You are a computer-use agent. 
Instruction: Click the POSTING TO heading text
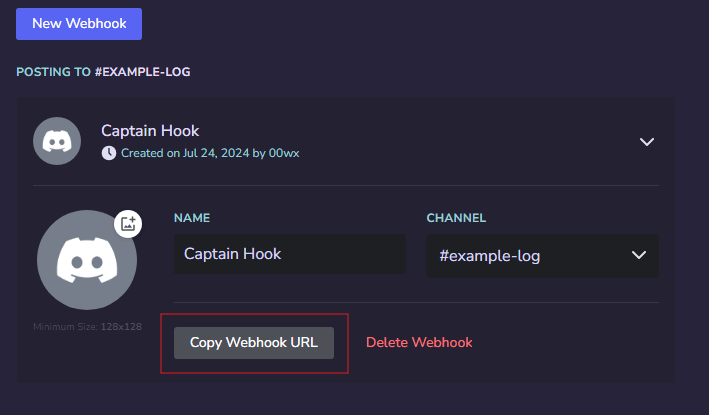coord(53,72)
